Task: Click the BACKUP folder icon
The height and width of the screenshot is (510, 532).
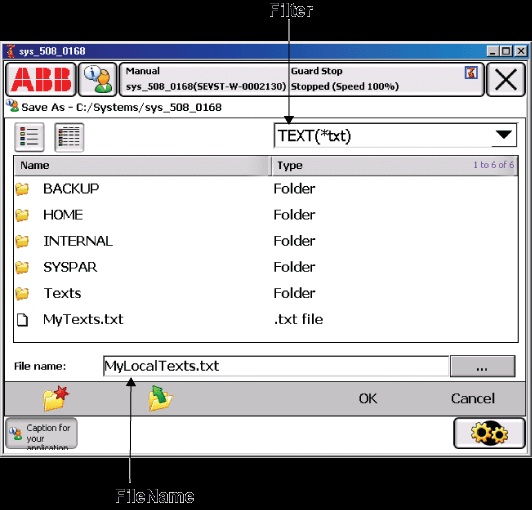Action: (22, 189)
